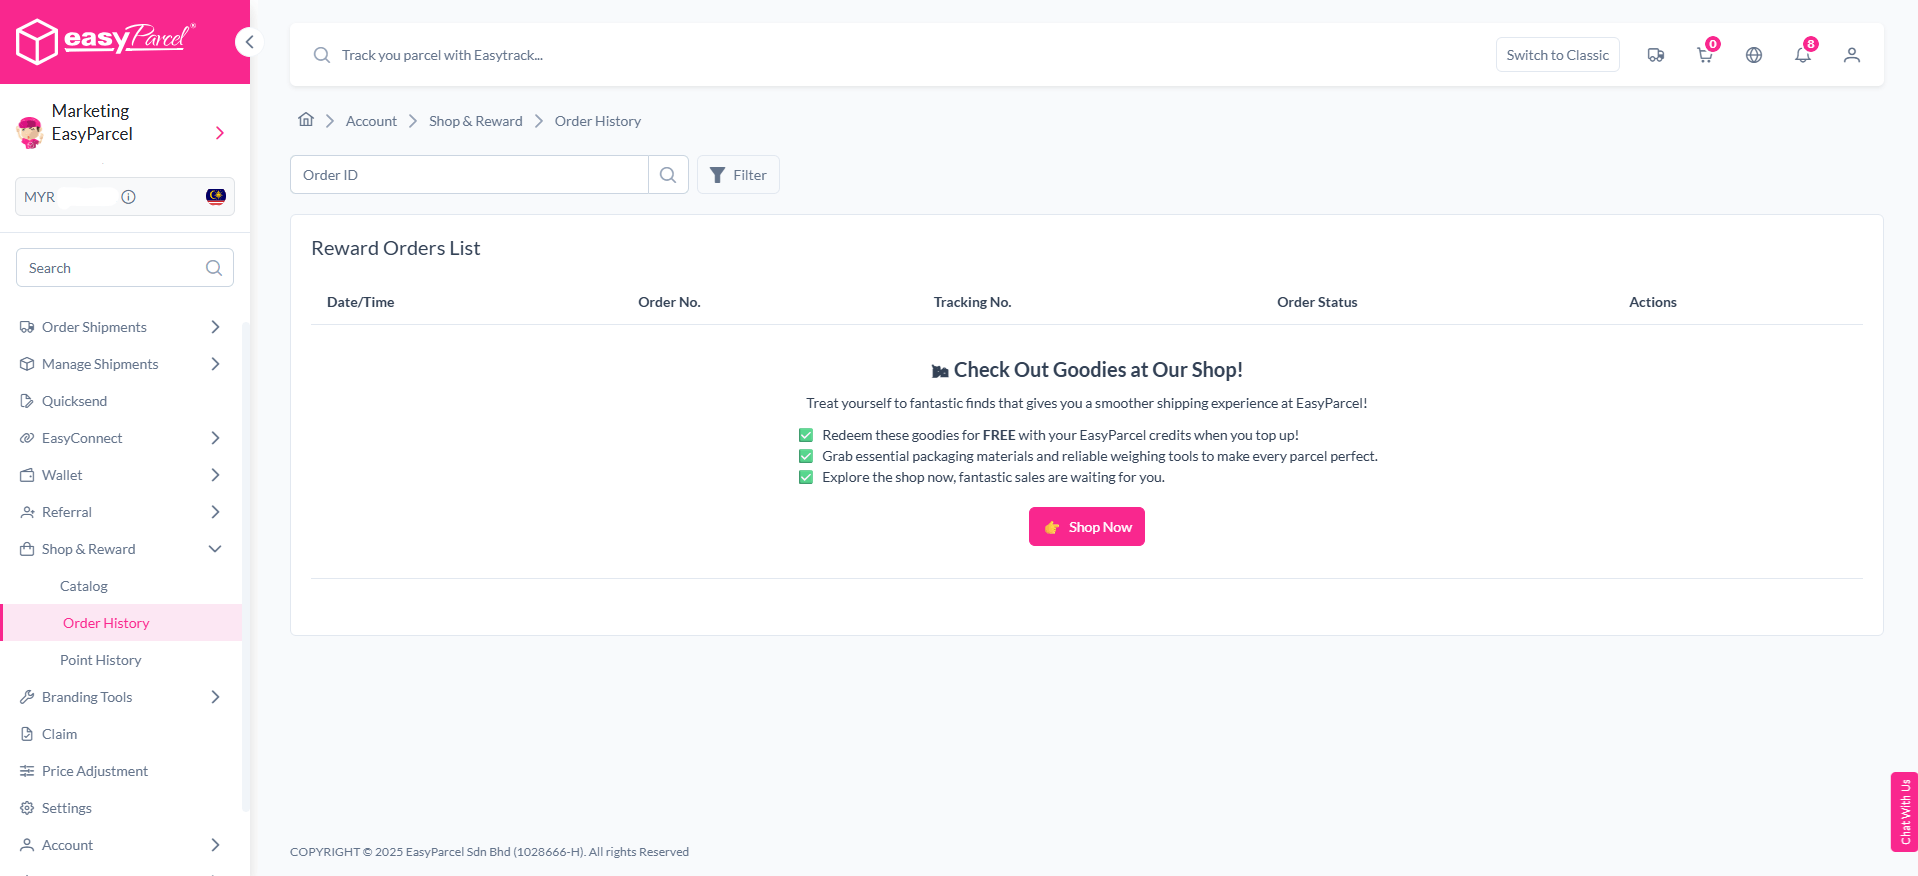Click the Malaysia flag country selector
The height and width of the screenshot is (876, 1918).
click(x=215, y=196)
